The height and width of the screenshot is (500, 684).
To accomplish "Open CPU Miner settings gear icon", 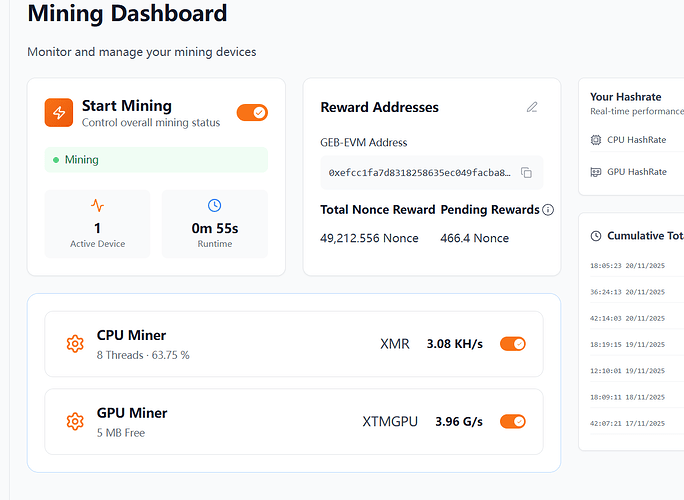I will 74,344.
